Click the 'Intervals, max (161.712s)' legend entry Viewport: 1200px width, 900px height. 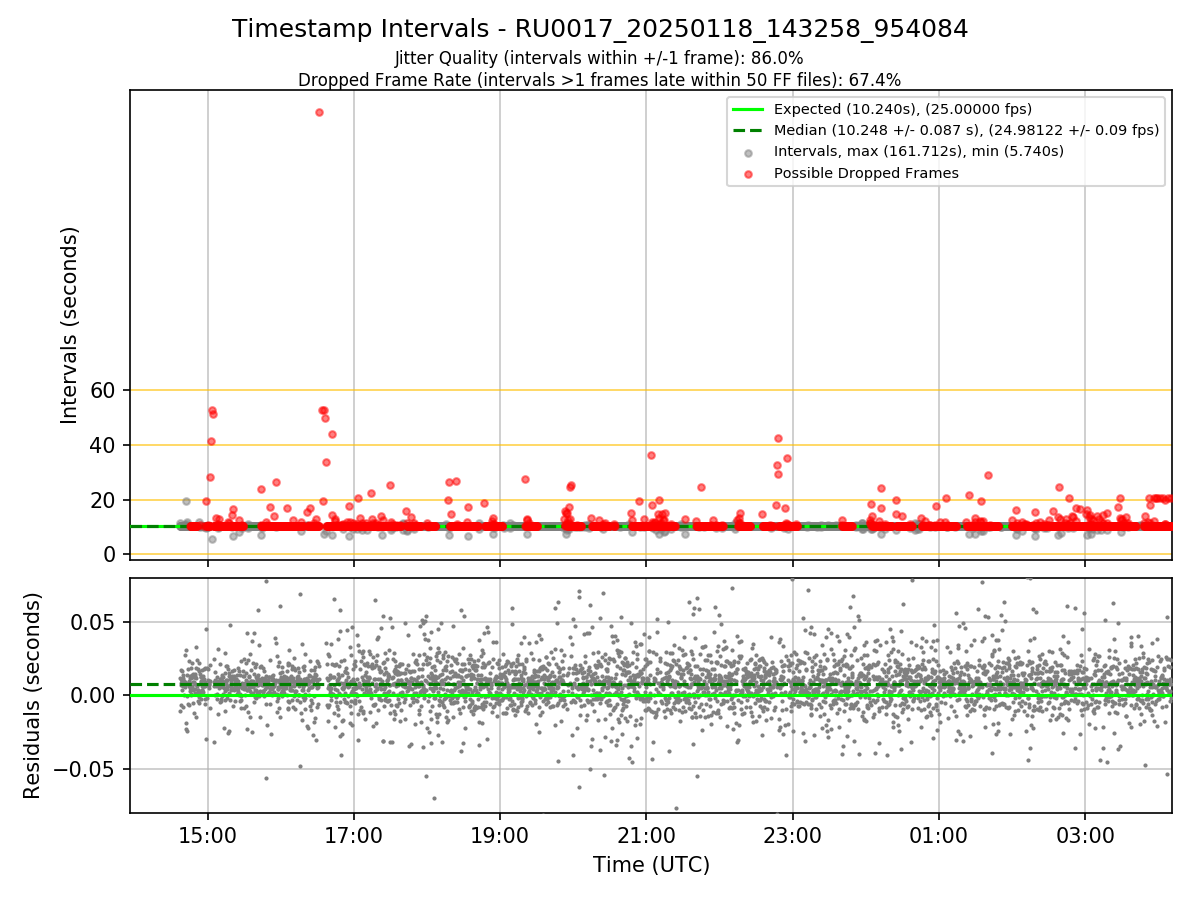pos(919,151)
